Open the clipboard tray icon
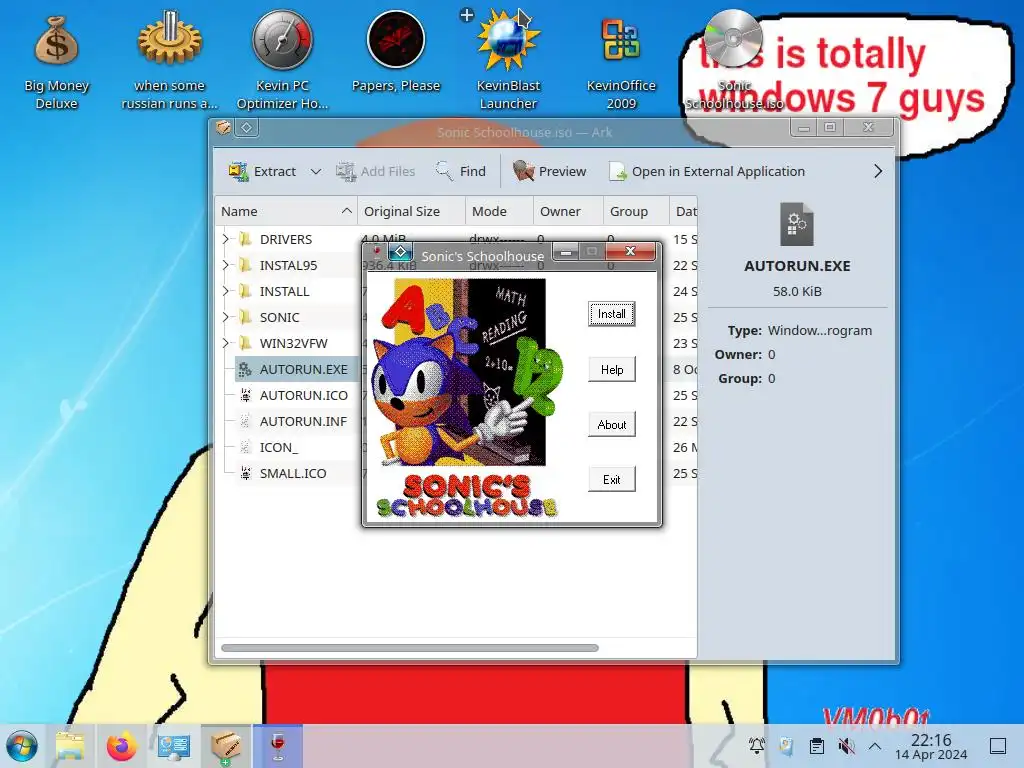The height and width of the screenshot is (768, 1024). pyautogui.click(x=816, y=746)
